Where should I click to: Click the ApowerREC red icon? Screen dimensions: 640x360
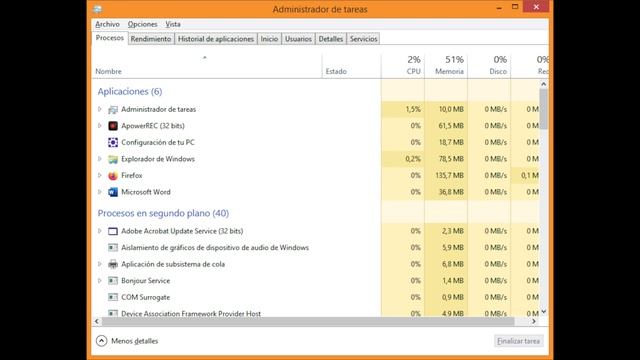pos(113,126)
